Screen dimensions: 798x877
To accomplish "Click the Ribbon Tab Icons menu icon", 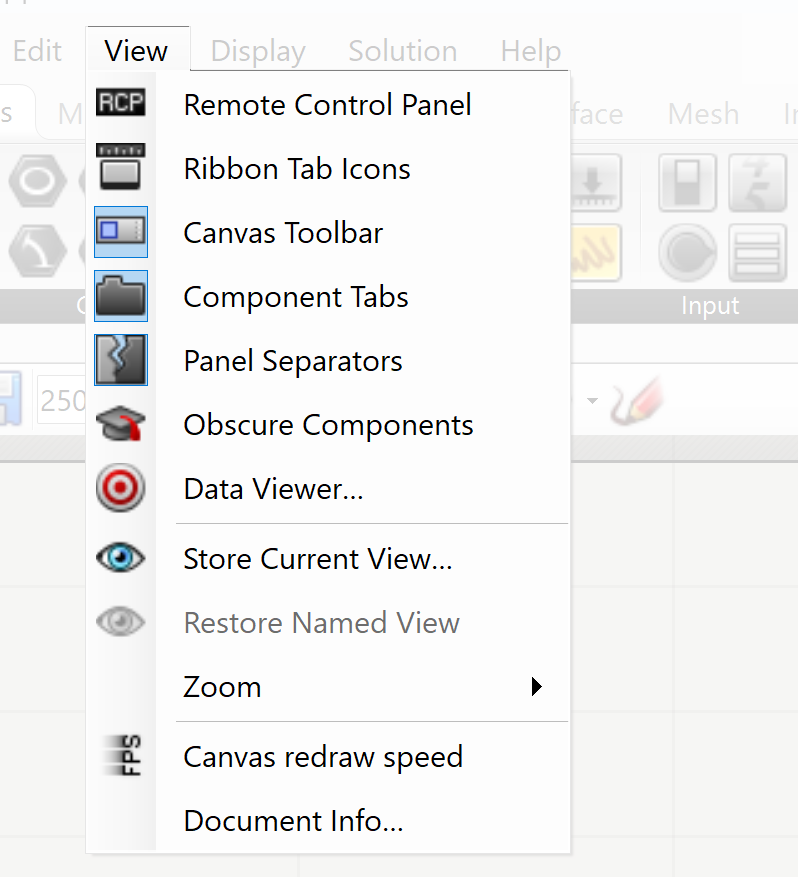I will pos(121,168).
